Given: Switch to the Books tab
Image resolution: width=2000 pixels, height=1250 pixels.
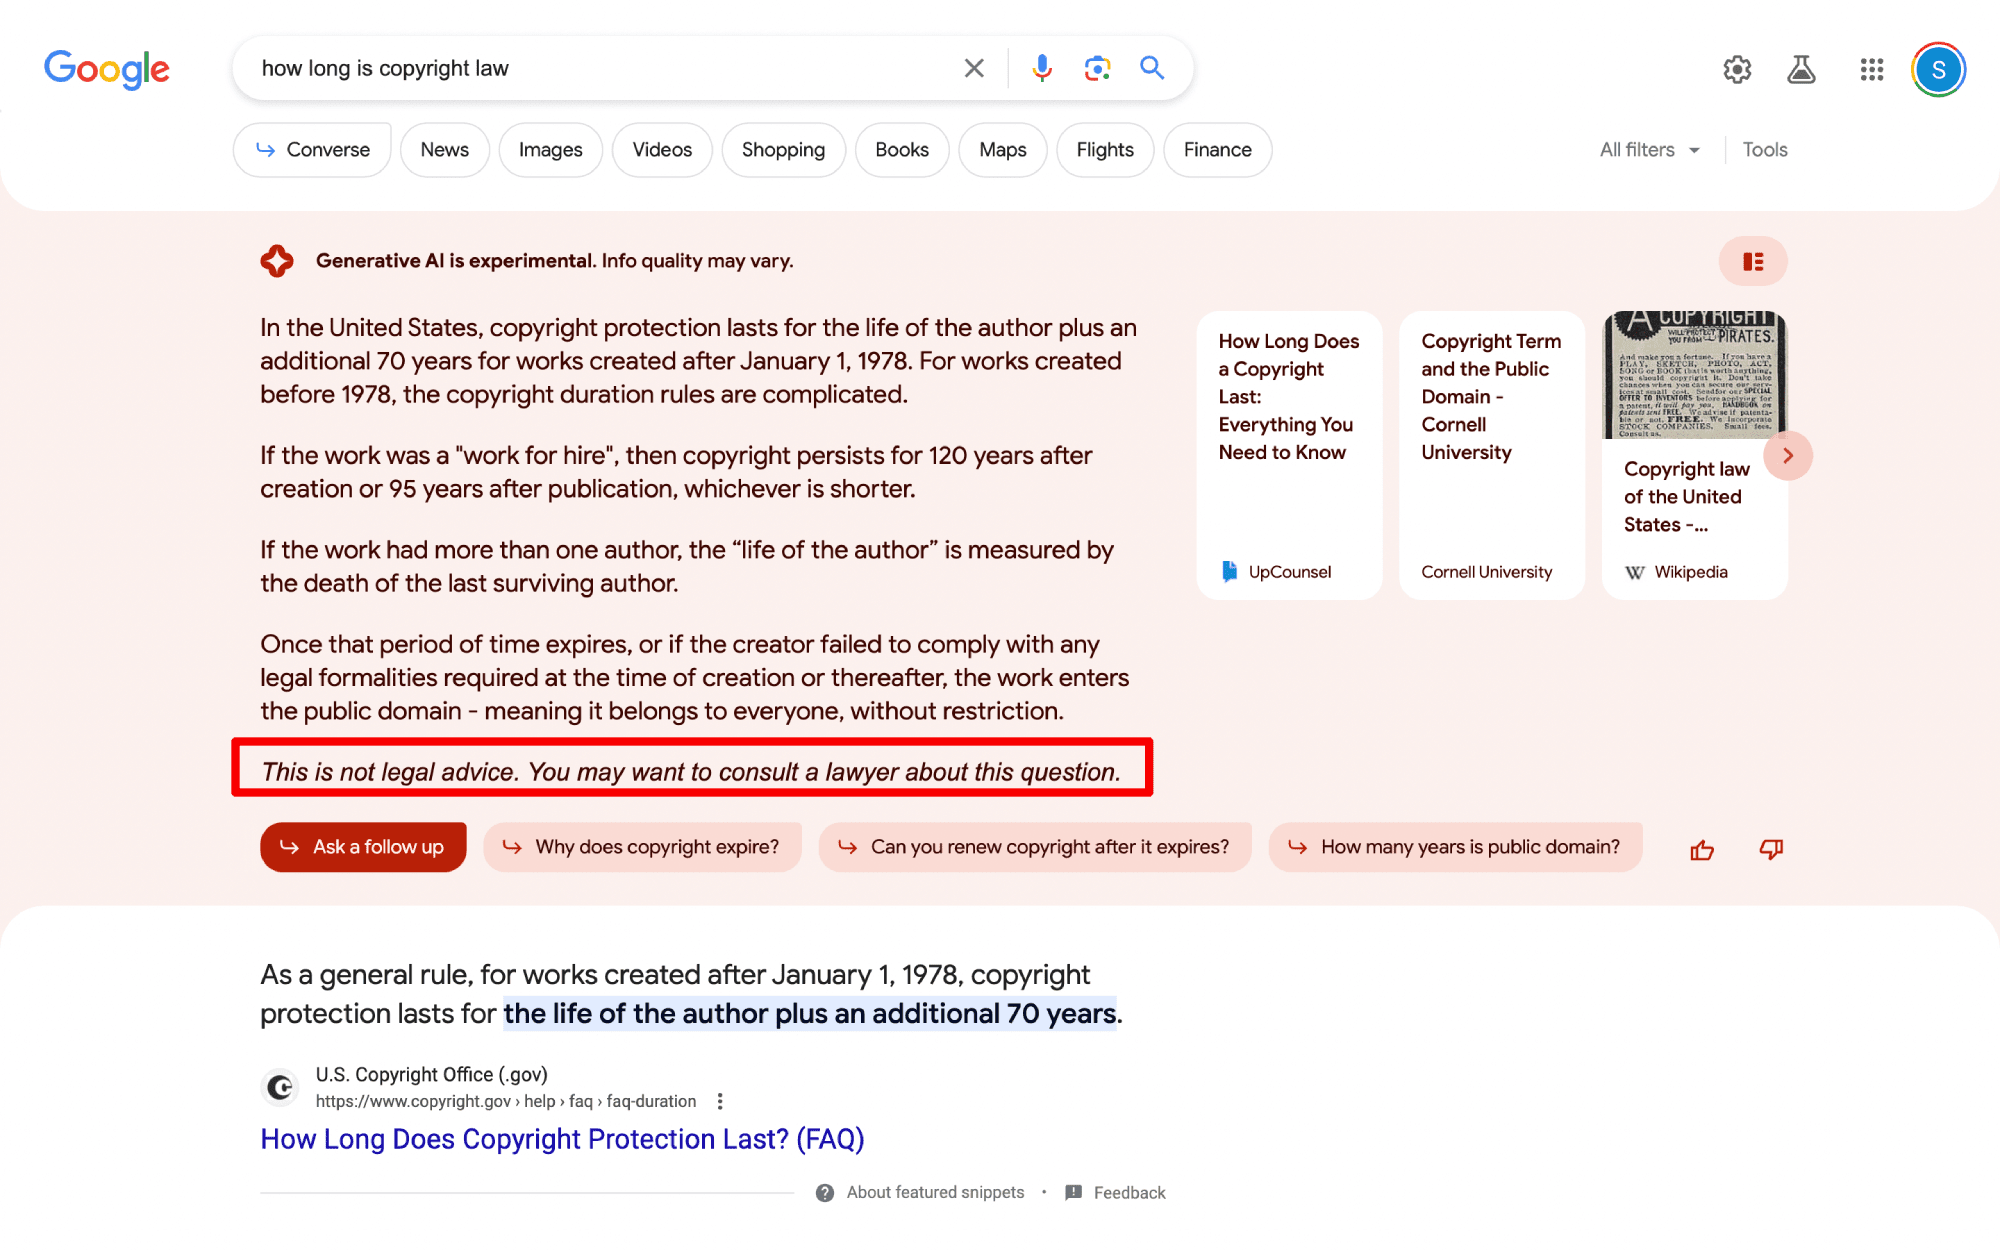Looking at the screenshot, I should coord(902,150).
